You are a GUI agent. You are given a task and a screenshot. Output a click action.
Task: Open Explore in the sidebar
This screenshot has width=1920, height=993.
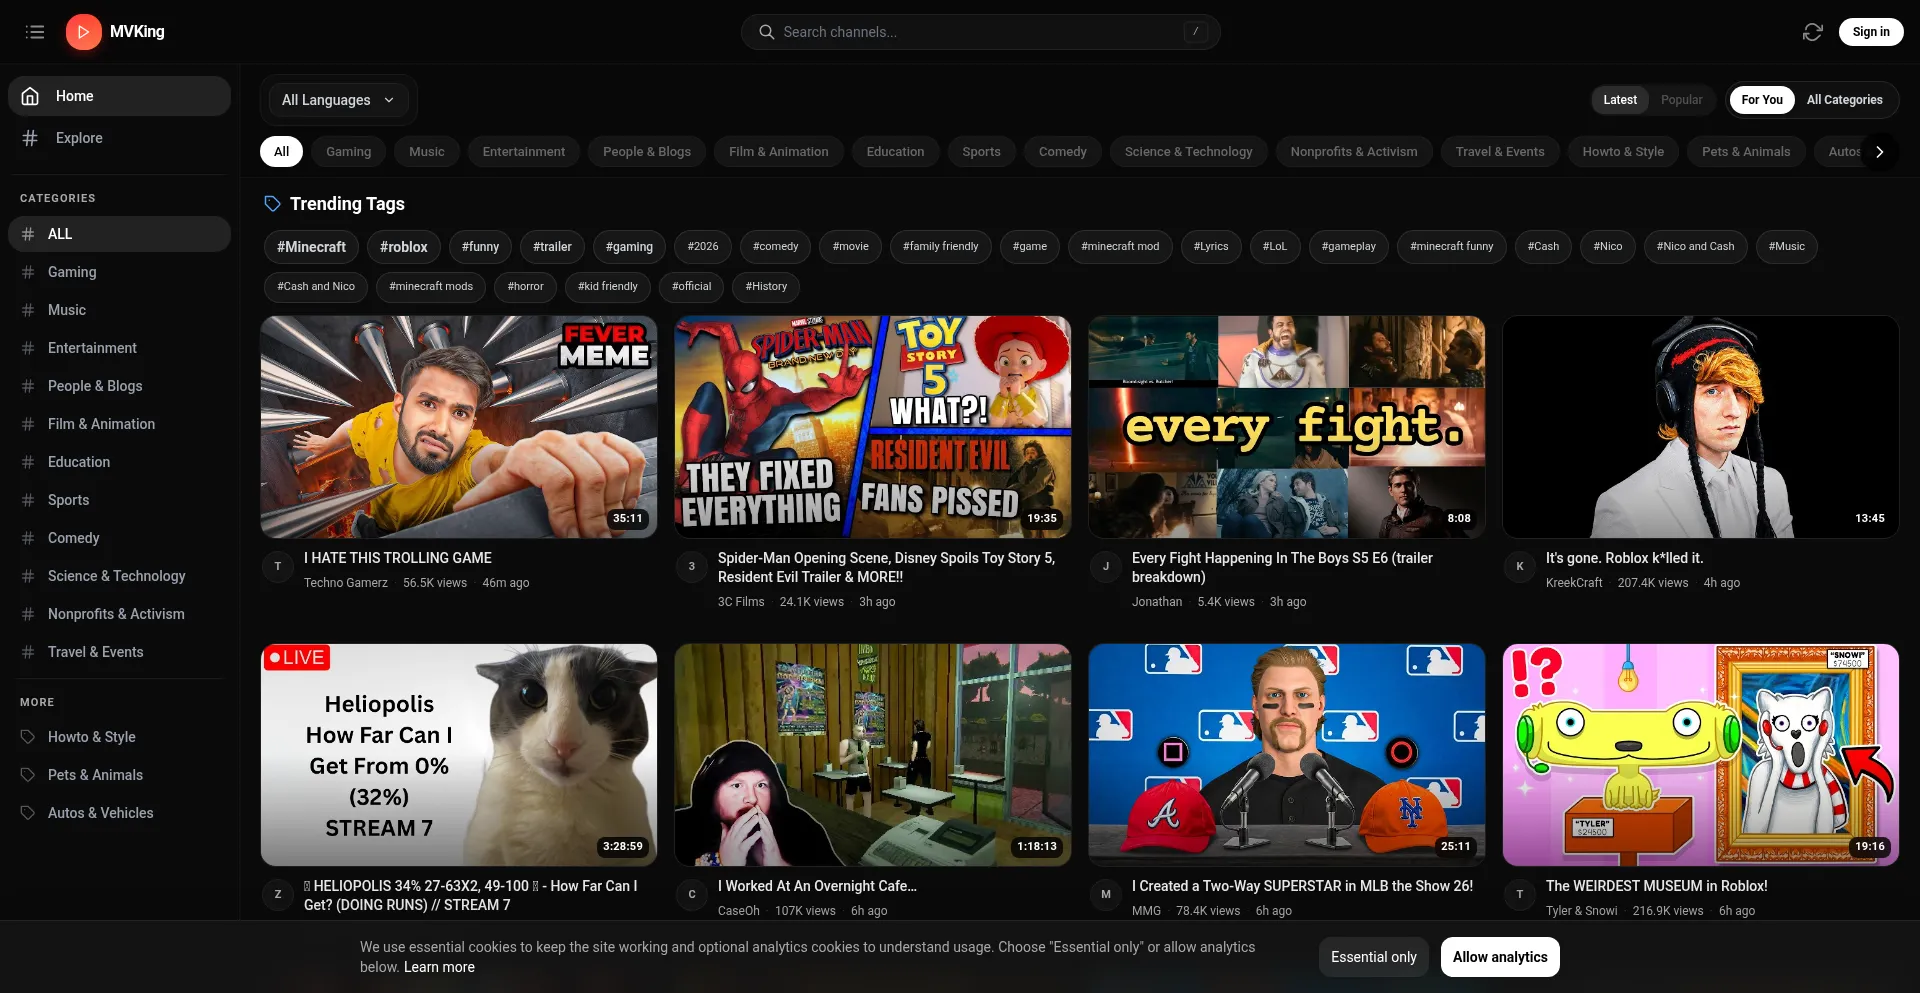pyautogui.click(x=119, y=138)
